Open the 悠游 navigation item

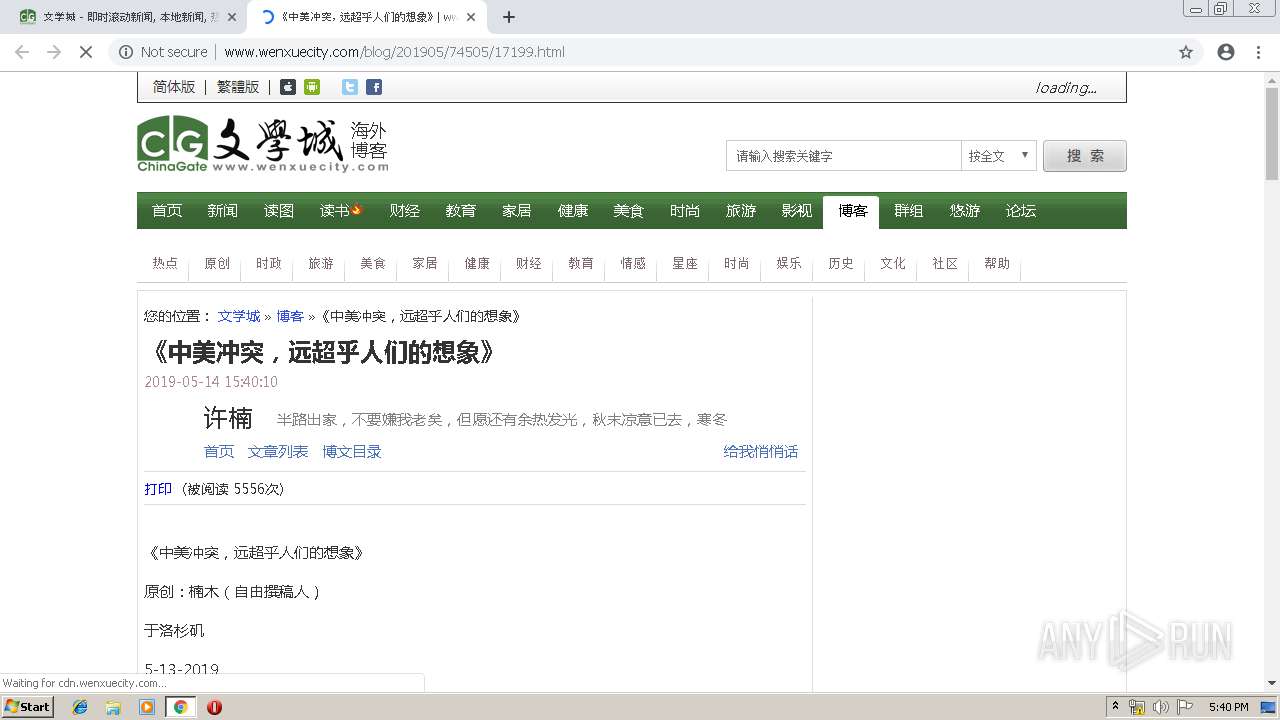tap(965, 211)
